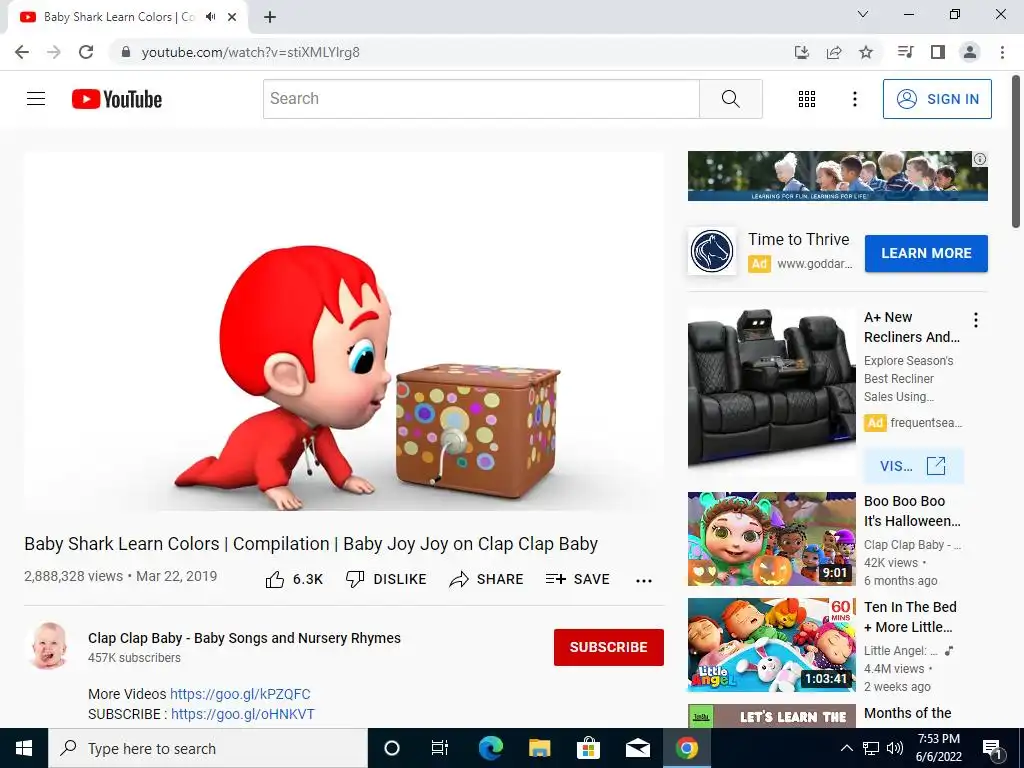Focus the YouTube search field
Image resolution: width=1024 pixels, height=768 pixels.
click(x=481, y=99)
